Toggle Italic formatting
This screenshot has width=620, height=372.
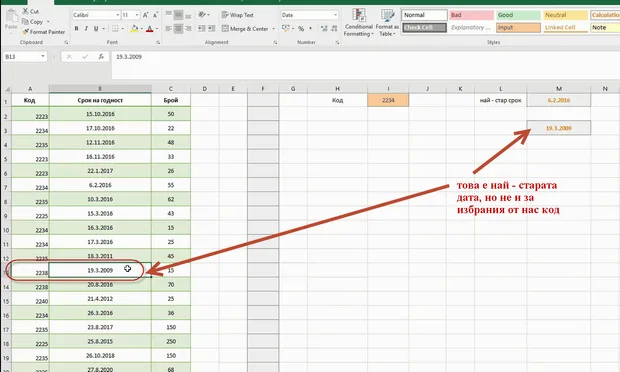point(86,28)
